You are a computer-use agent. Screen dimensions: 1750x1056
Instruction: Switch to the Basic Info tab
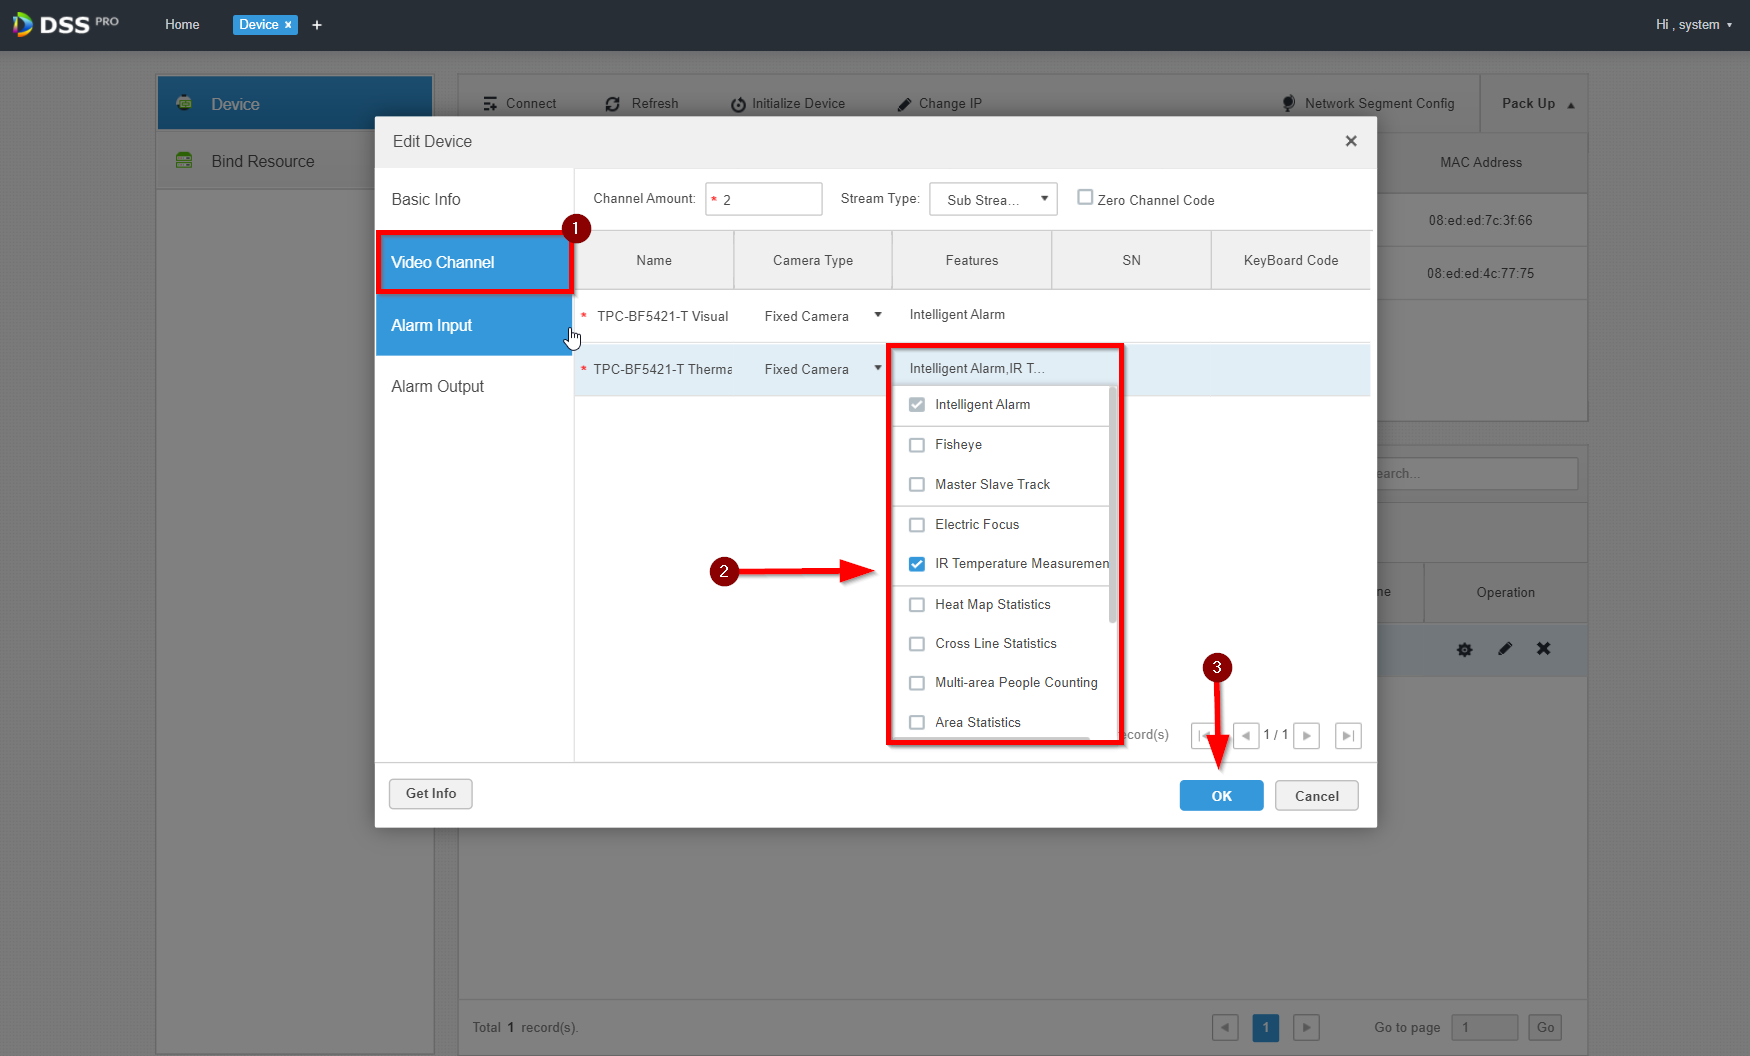click(474, 199)
